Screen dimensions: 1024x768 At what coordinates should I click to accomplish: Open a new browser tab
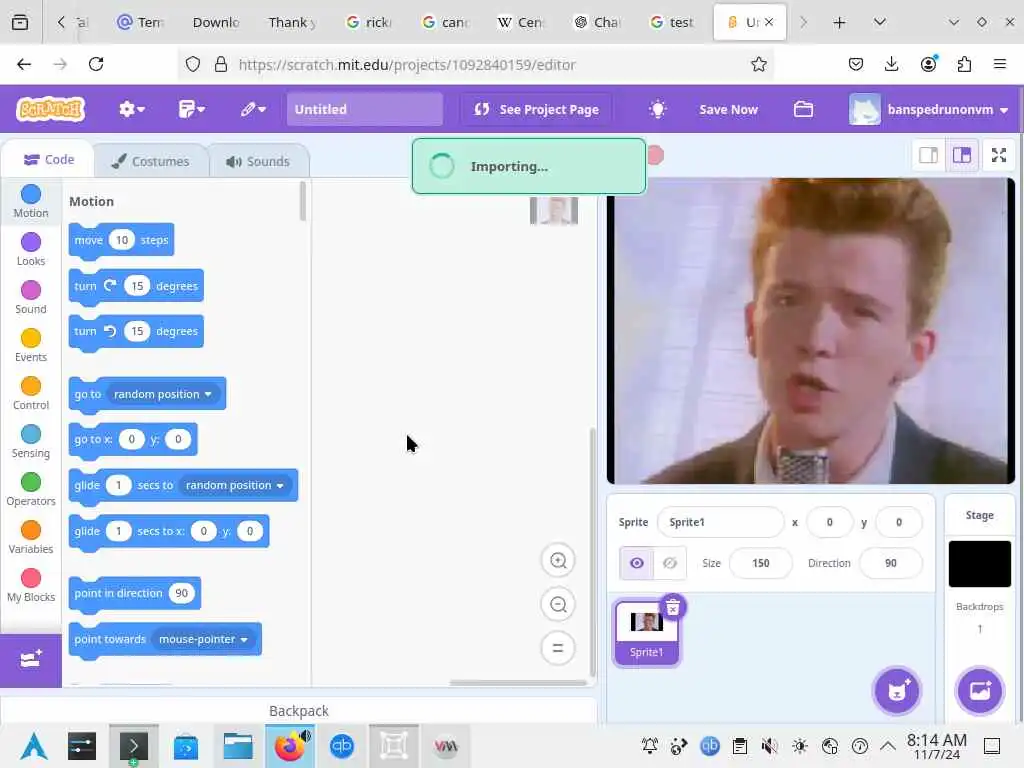pyautogui.click(x=839, y=22)
